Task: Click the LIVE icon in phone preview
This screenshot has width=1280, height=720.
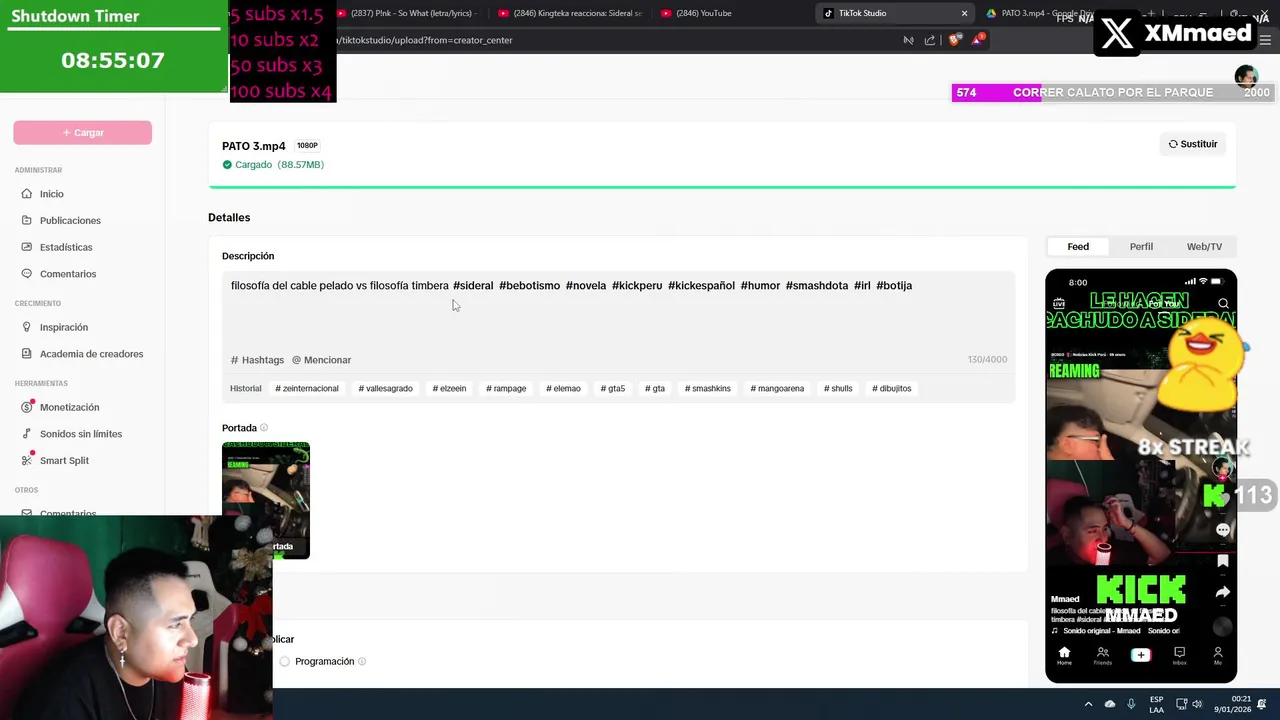Action: pyautogui.click(x=1059, y=303)
